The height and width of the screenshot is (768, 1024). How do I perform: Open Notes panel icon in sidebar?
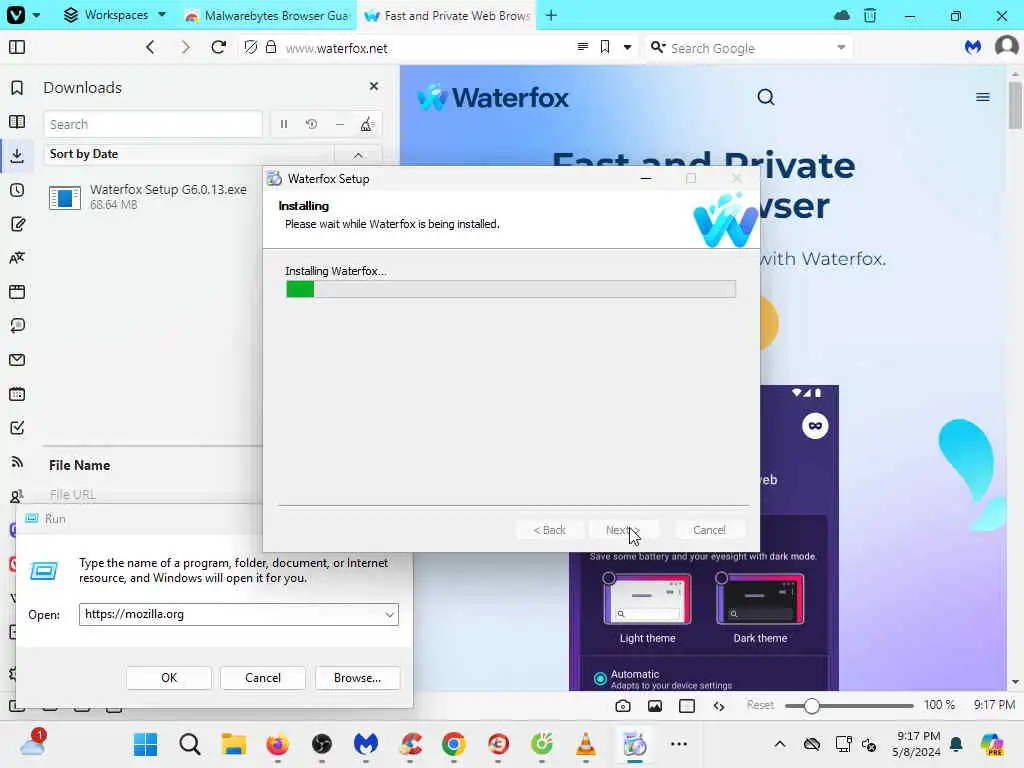click(17, 224)
